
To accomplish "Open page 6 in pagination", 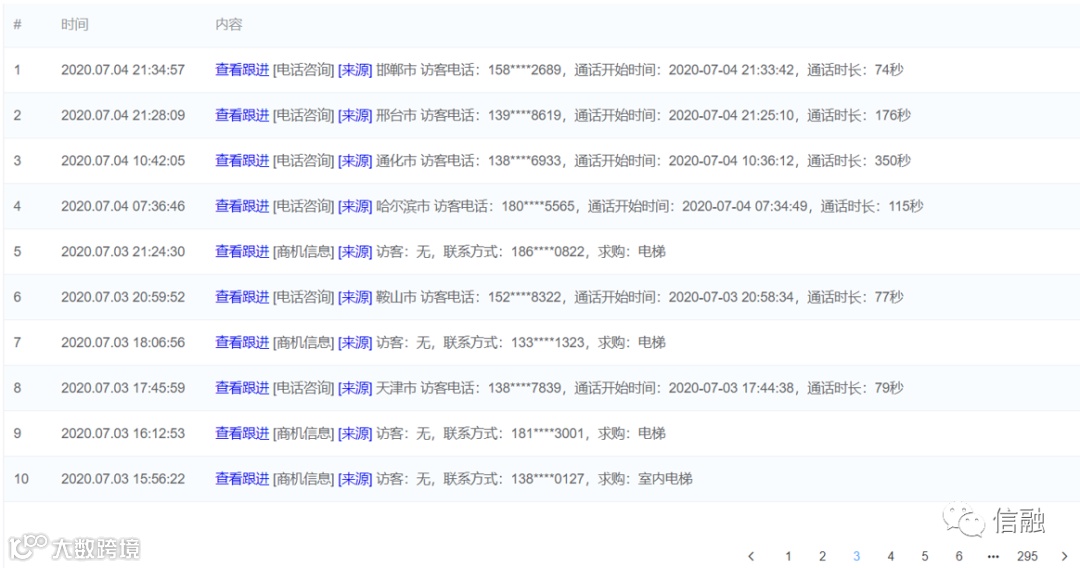I will coord(959,556).
